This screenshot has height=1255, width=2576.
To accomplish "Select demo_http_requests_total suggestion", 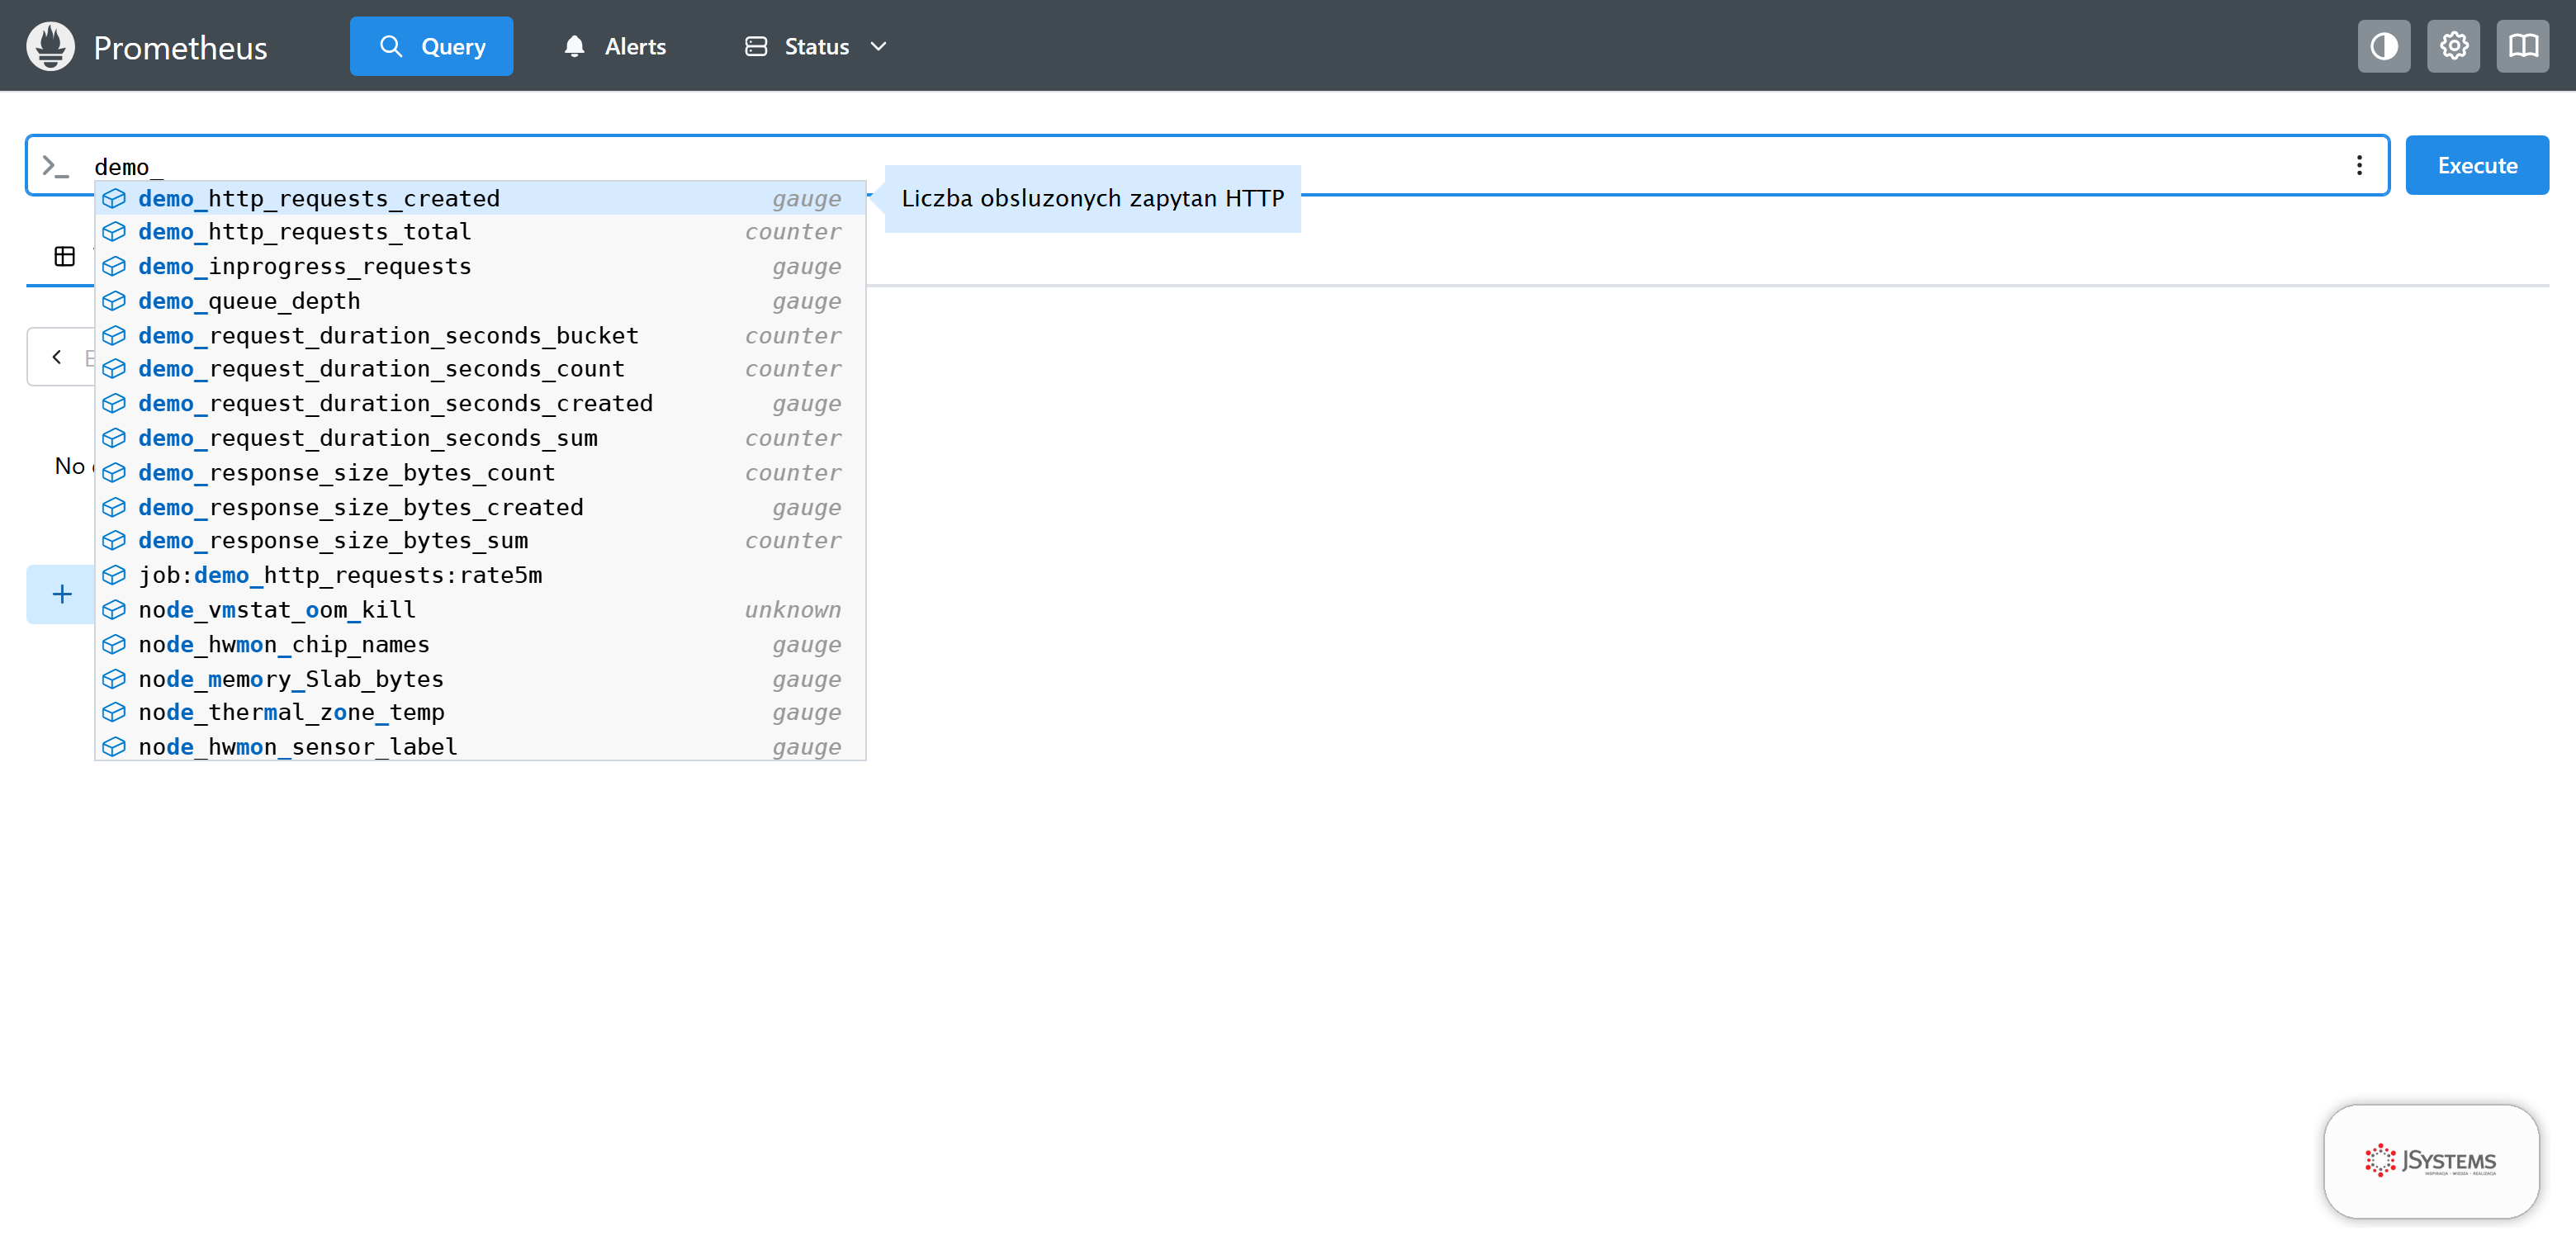I will [480, 232].
